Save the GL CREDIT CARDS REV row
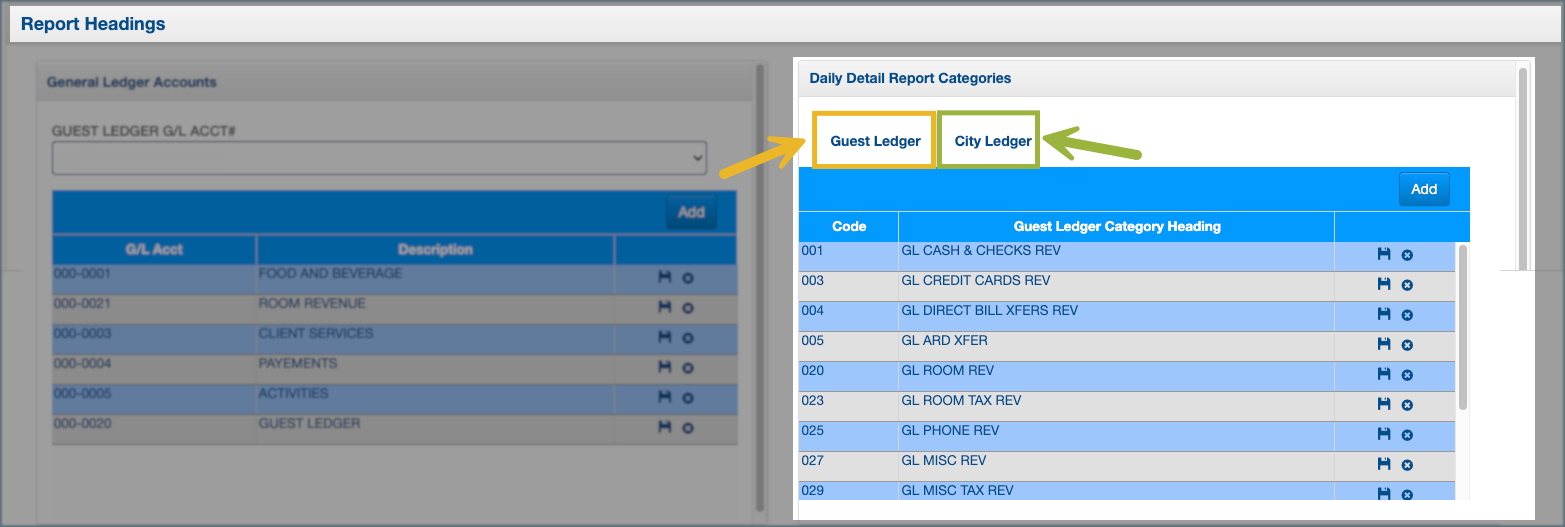 [x=1384, y=285]
